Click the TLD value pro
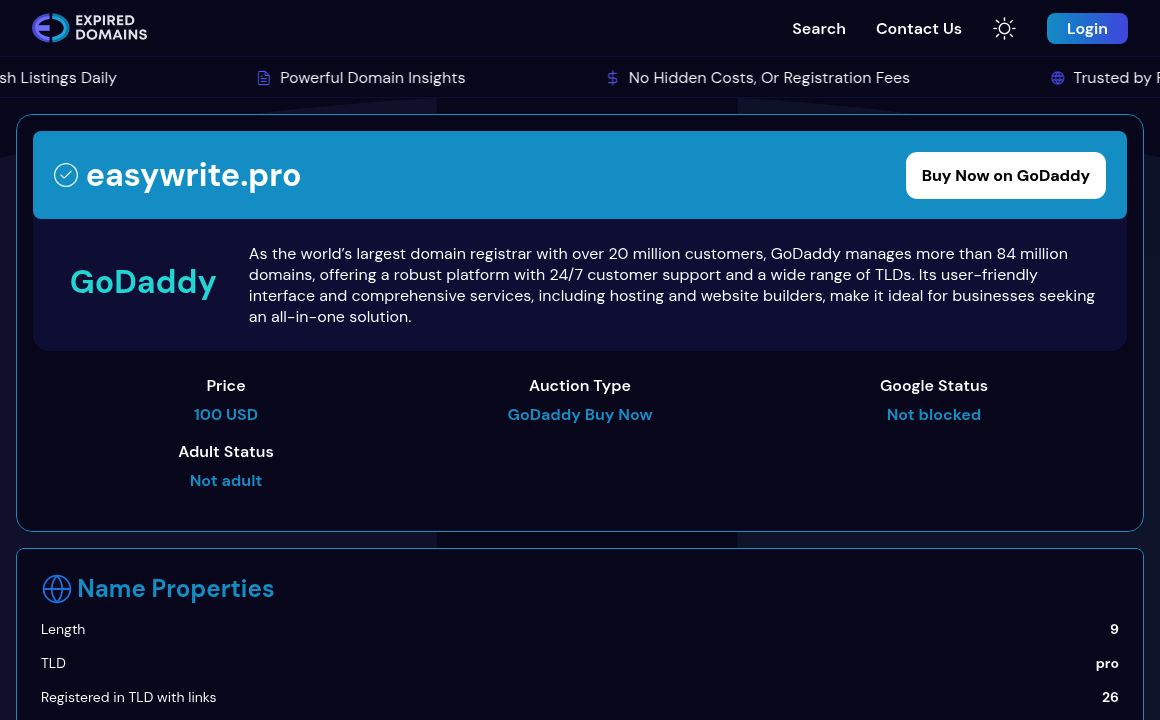Screen dimensions: 1160x720 (x=1107, y=663)
